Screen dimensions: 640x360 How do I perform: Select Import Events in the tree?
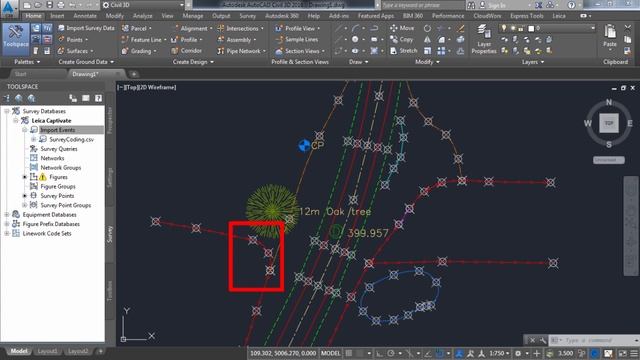click(58, 130)
